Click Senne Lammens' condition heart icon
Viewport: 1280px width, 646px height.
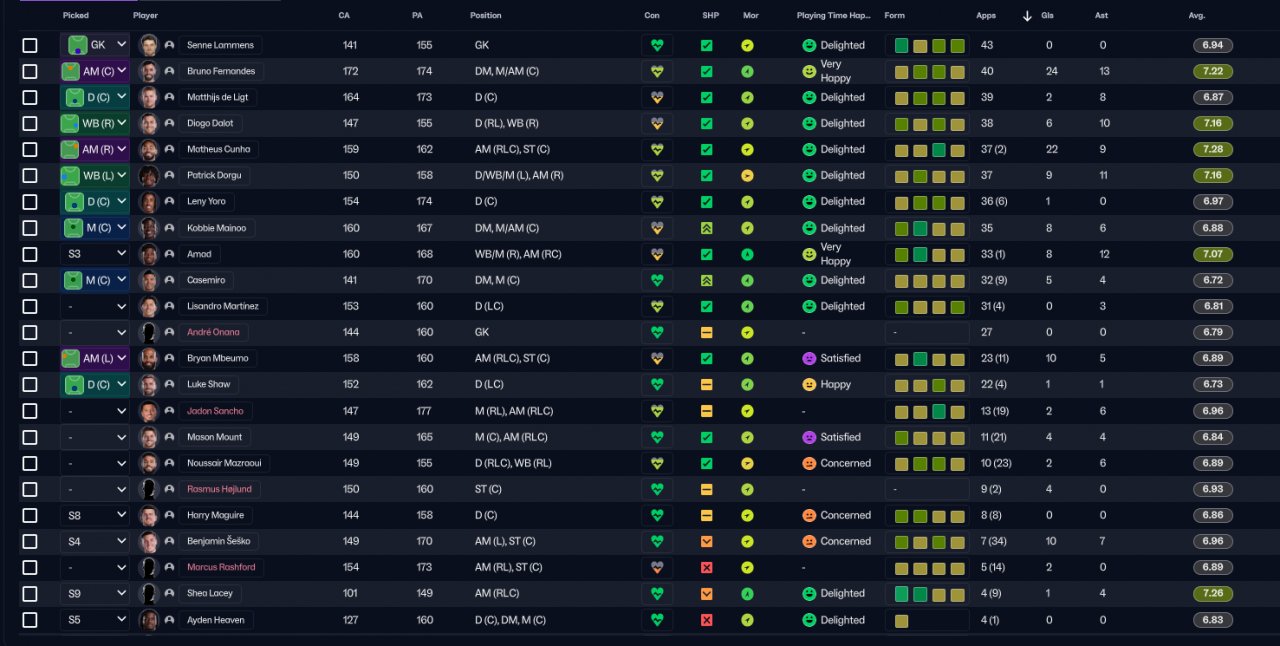click(657, 46)
